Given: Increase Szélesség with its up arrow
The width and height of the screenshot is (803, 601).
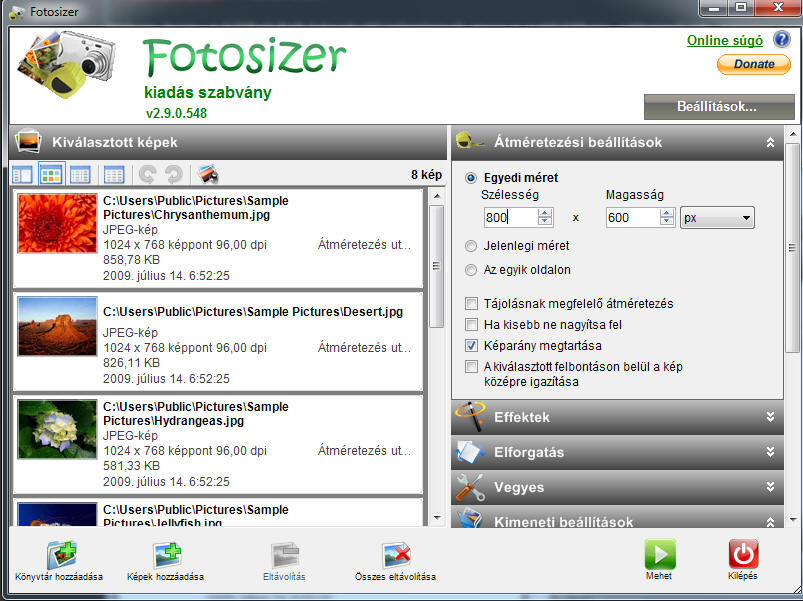Looking at the screenshot, I should coord(545,212).
